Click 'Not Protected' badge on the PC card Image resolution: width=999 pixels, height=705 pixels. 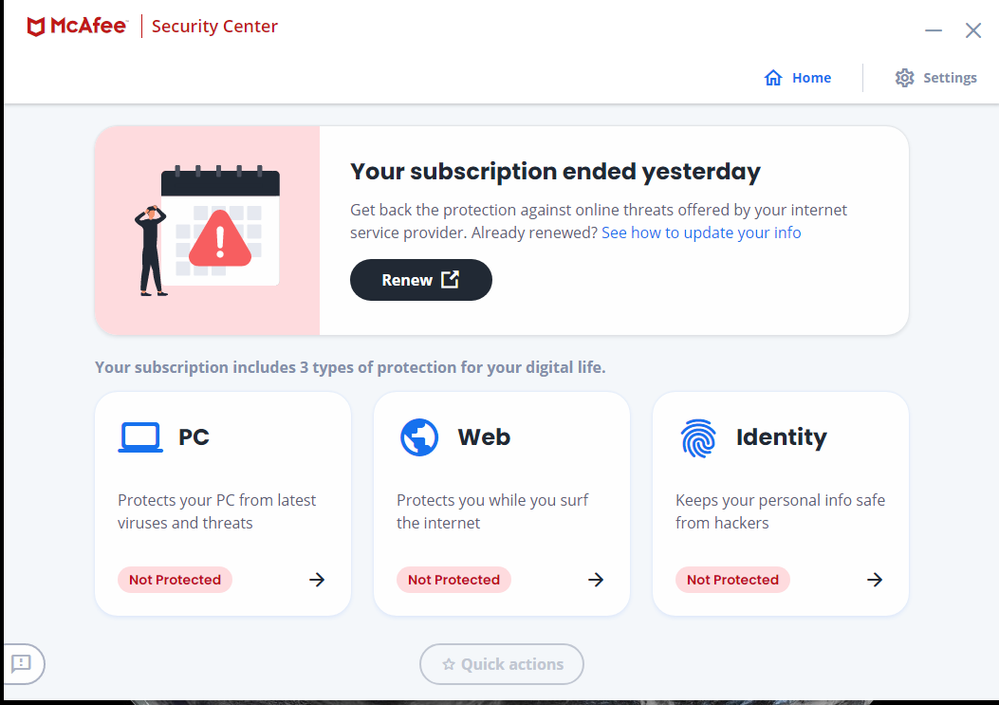(174, 579)
